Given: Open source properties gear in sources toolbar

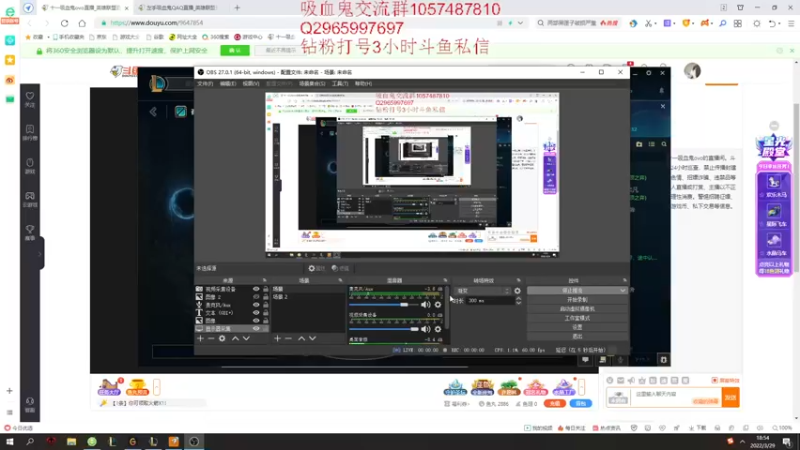Looking at the screenshot, I should [x=222, y=338].
